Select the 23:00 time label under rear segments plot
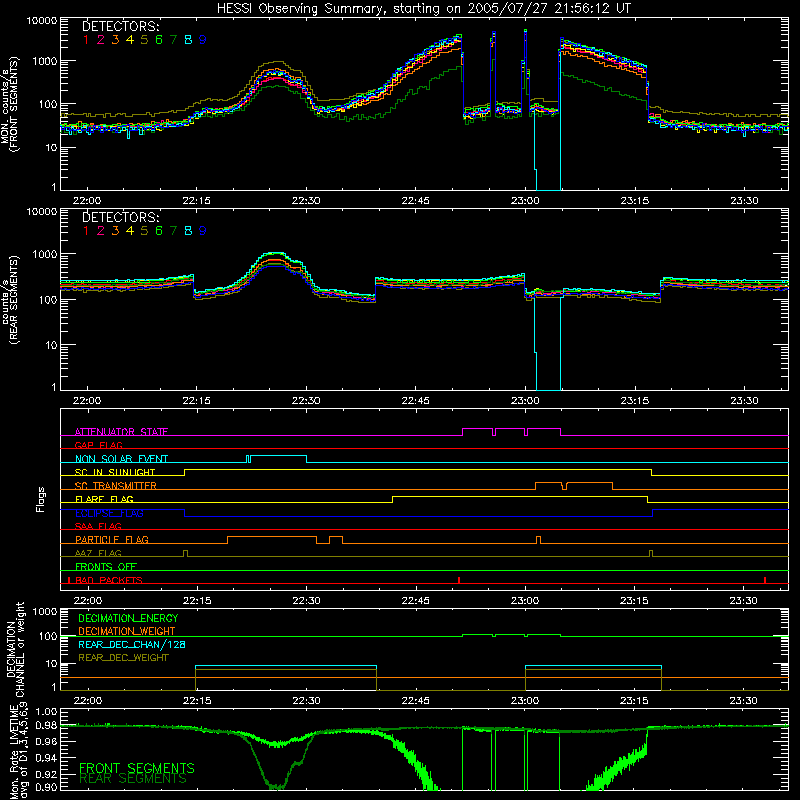This screenshot has width=800, height=800. point(525,401)
